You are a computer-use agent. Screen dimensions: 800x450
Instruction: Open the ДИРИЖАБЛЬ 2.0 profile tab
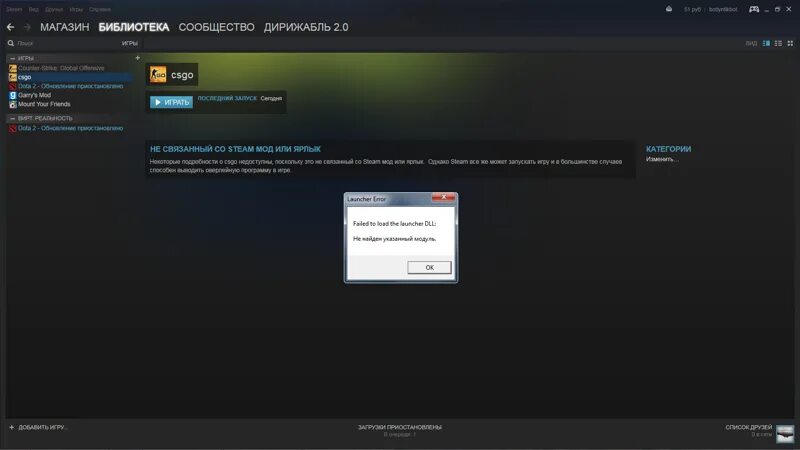[306, 27]
